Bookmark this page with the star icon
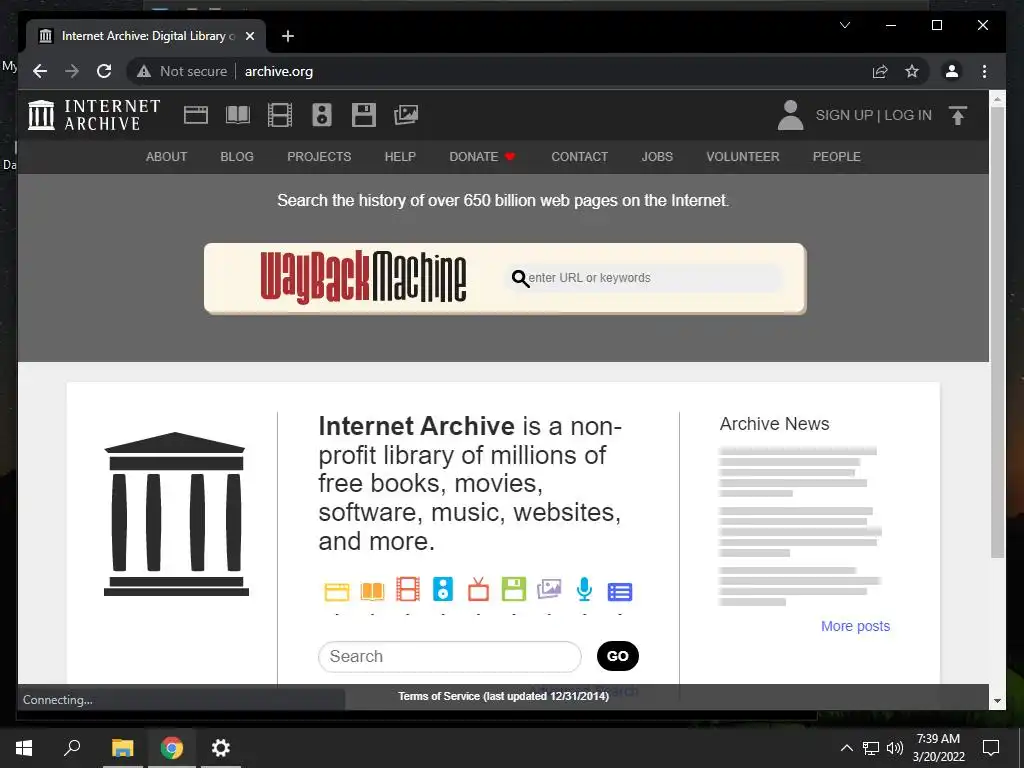Screen dimensions: 1024x768 pos(912,71)
